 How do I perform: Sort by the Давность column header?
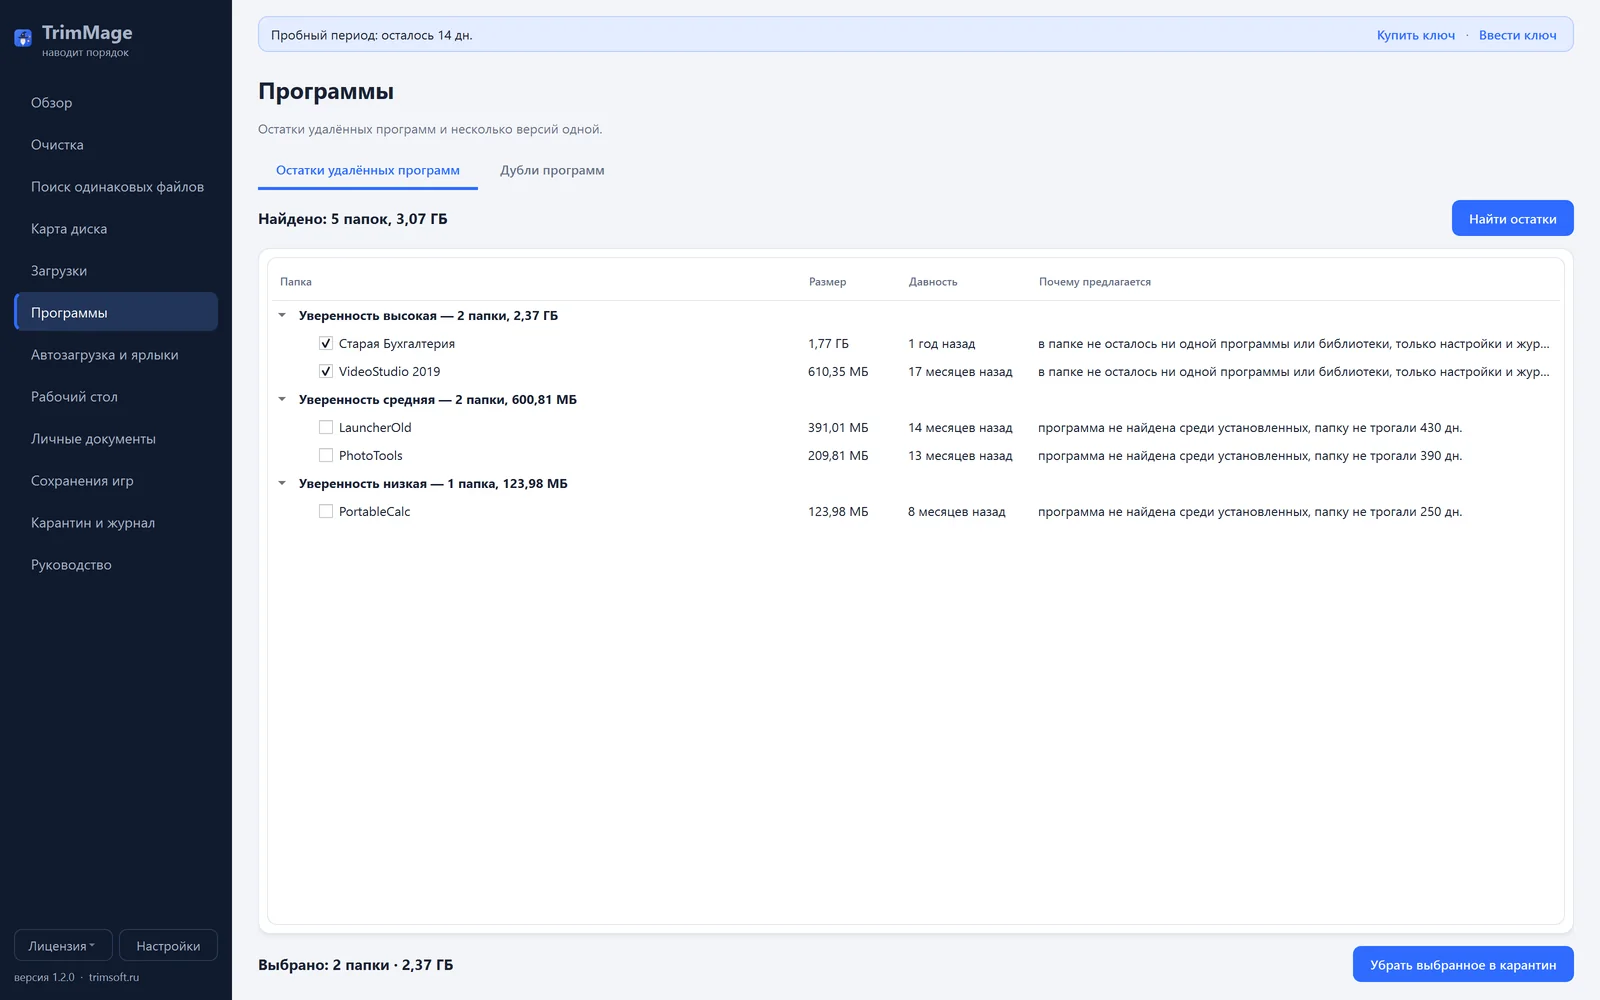(x=933, y=282)
